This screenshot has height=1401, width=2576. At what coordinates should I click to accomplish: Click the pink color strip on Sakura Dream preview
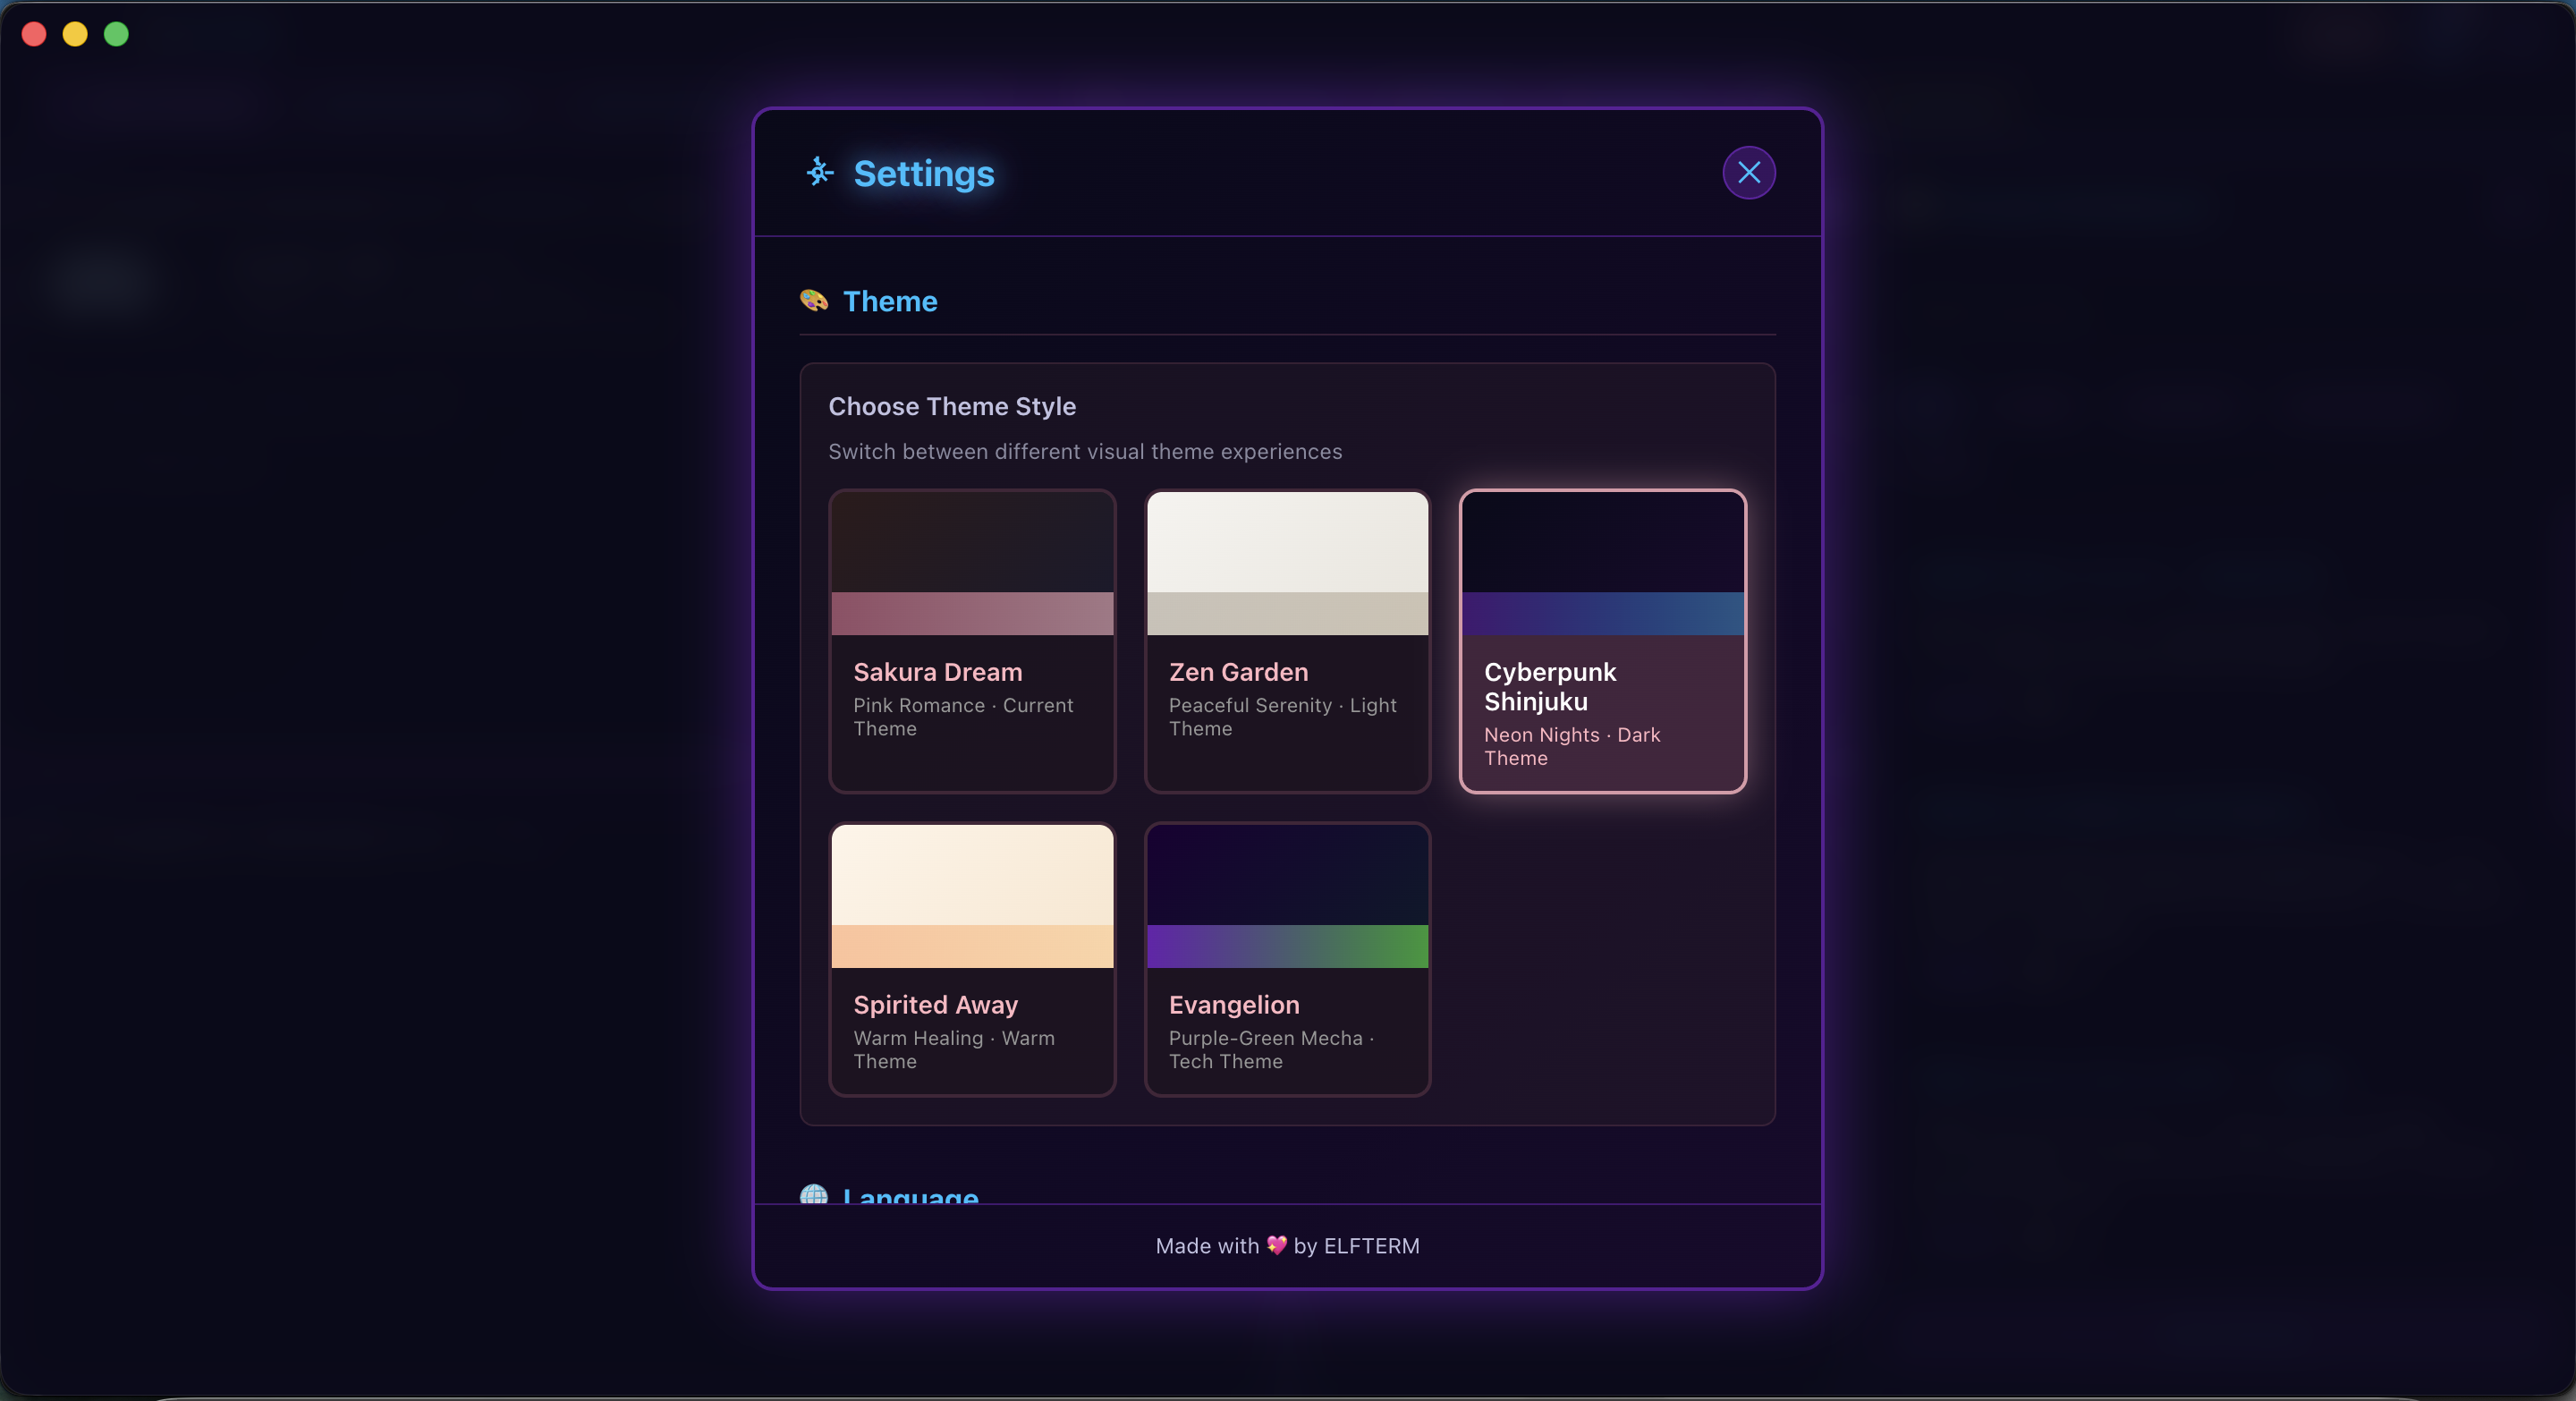pos(971,614)
